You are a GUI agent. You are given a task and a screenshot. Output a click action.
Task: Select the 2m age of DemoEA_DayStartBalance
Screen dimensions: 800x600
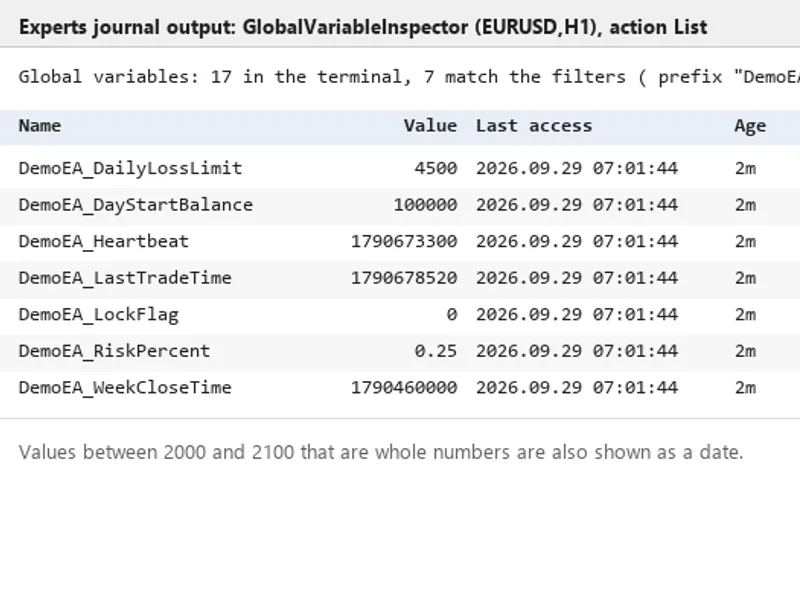tap(745, 205)
